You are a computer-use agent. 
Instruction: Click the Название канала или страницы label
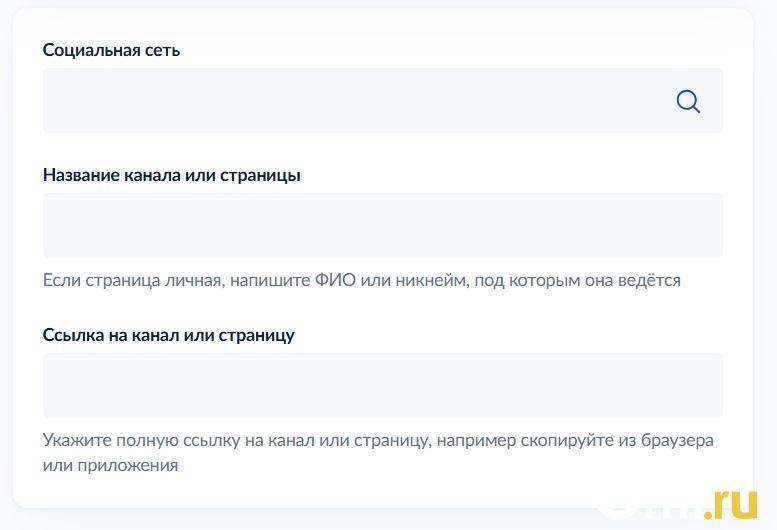(171, 175)
